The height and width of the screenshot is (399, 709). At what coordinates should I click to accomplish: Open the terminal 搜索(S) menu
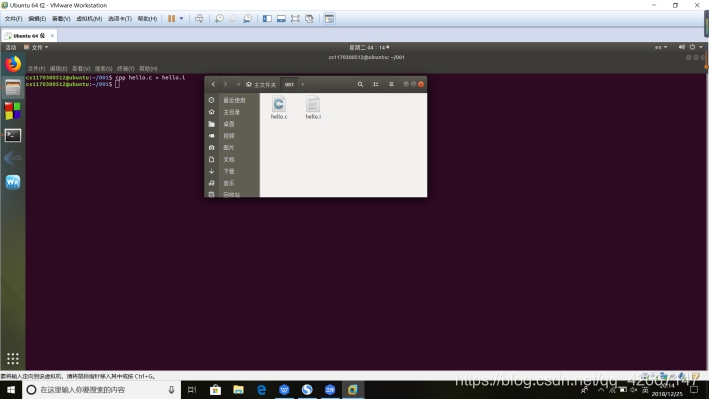click(x=103, y=68)
